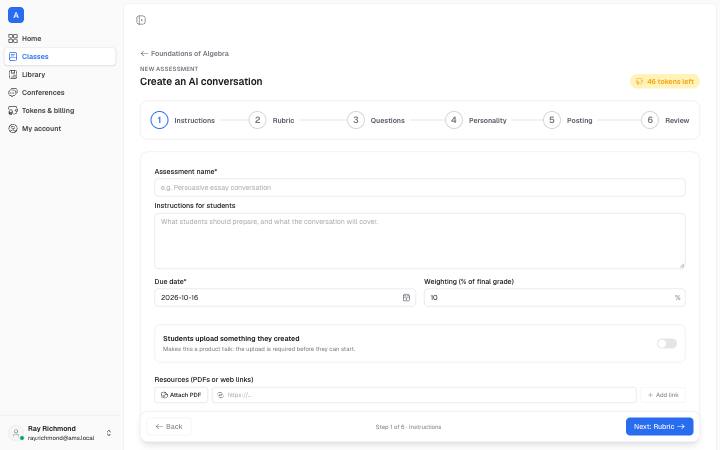
Task: Focus the Assessment name field
Action: [420, 188]
